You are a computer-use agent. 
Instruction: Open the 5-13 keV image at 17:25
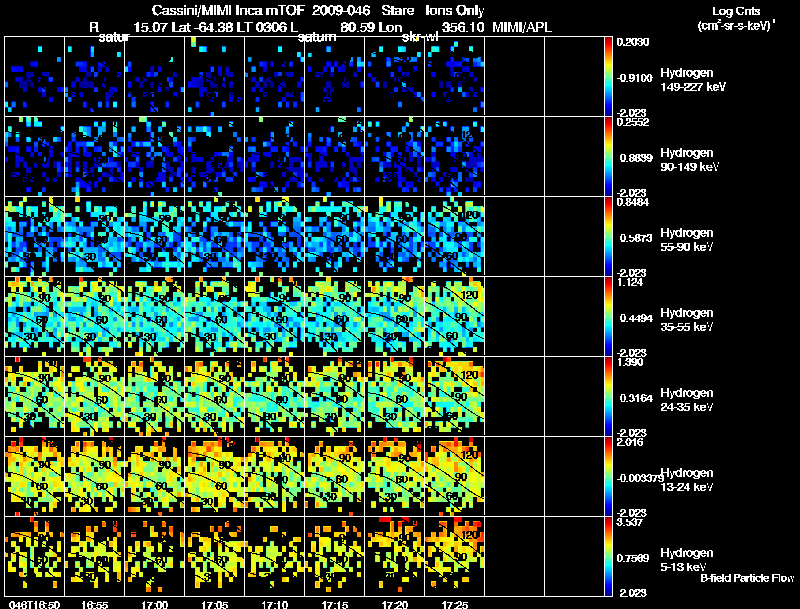click(x=455, y=556)
